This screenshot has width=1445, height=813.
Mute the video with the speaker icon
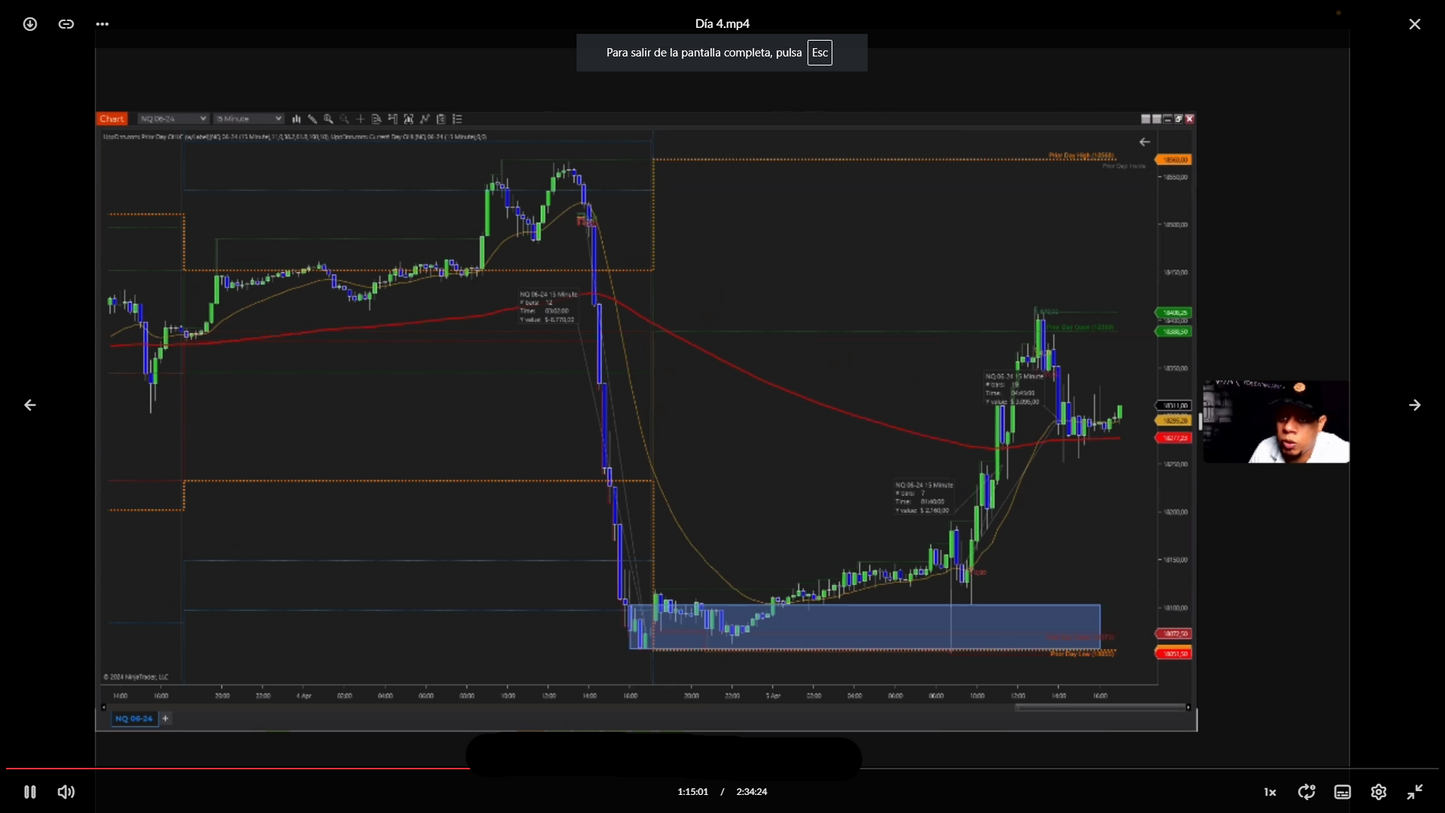[x=66, y=792]
